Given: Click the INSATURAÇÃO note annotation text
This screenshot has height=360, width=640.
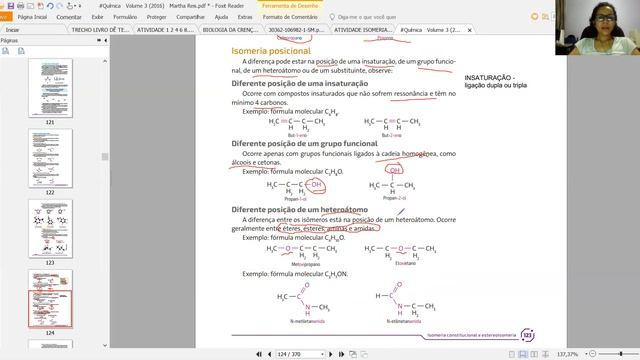Looking at the screenshot, I should 496,81.
